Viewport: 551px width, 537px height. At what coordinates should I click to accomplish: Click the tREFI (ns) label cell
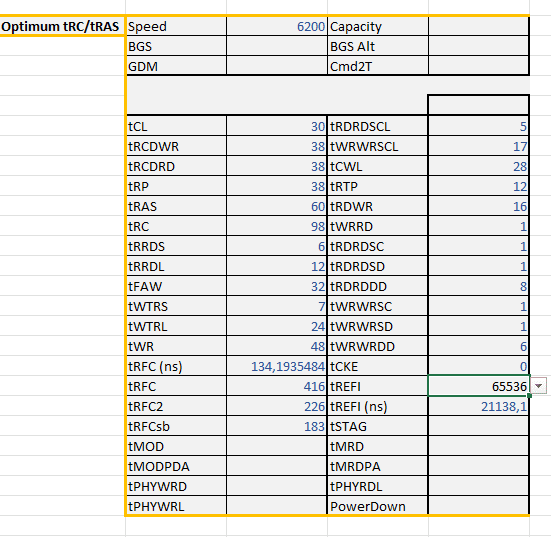(x=378, y=406)
